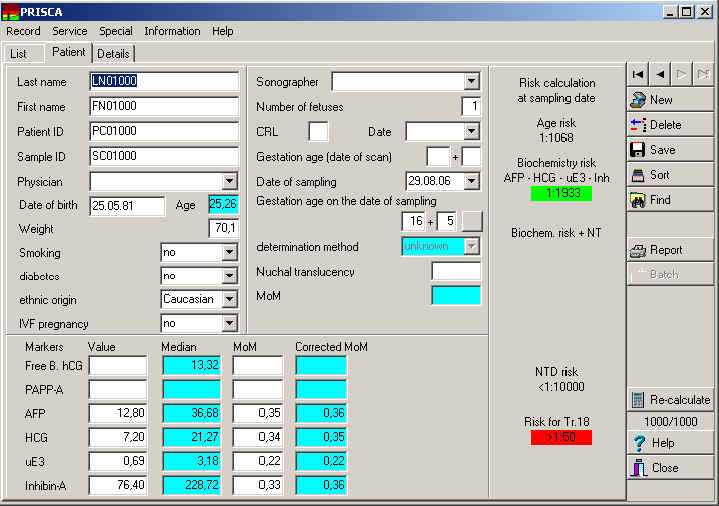Open Find with the binoculars button

670,200
